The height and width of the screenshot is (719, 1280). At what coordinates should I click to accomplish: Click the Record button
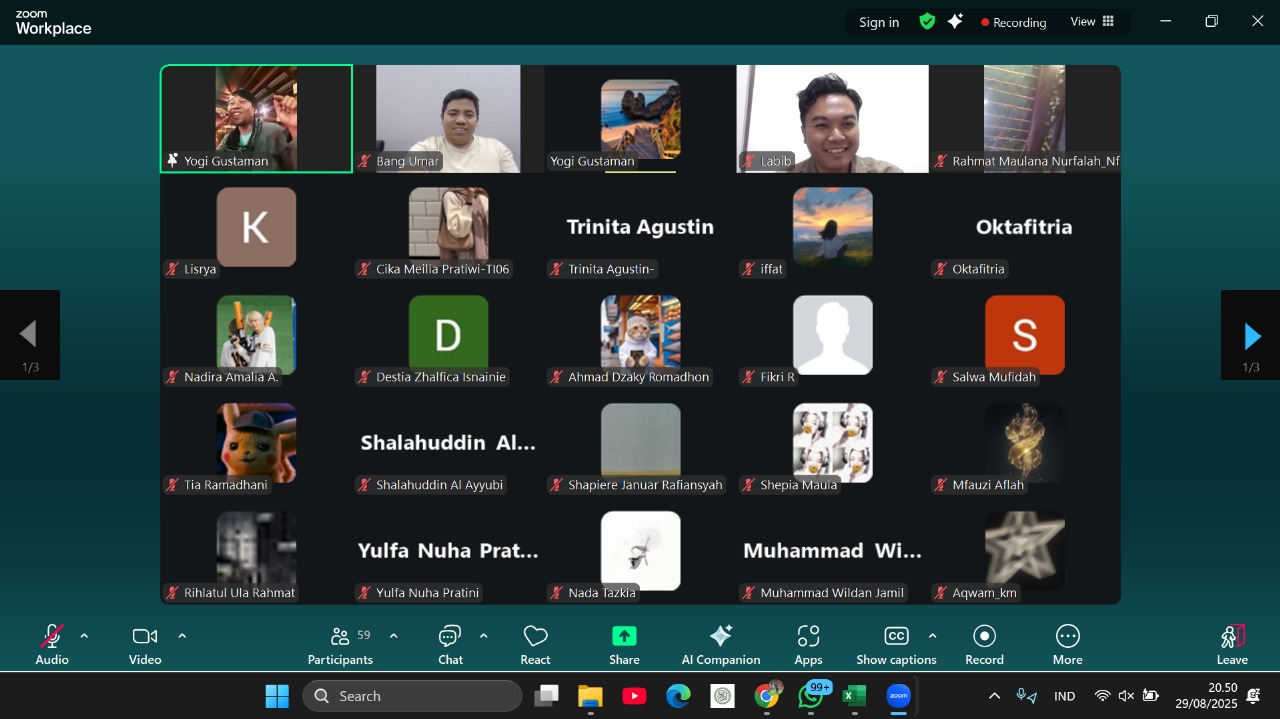[984, 644]
